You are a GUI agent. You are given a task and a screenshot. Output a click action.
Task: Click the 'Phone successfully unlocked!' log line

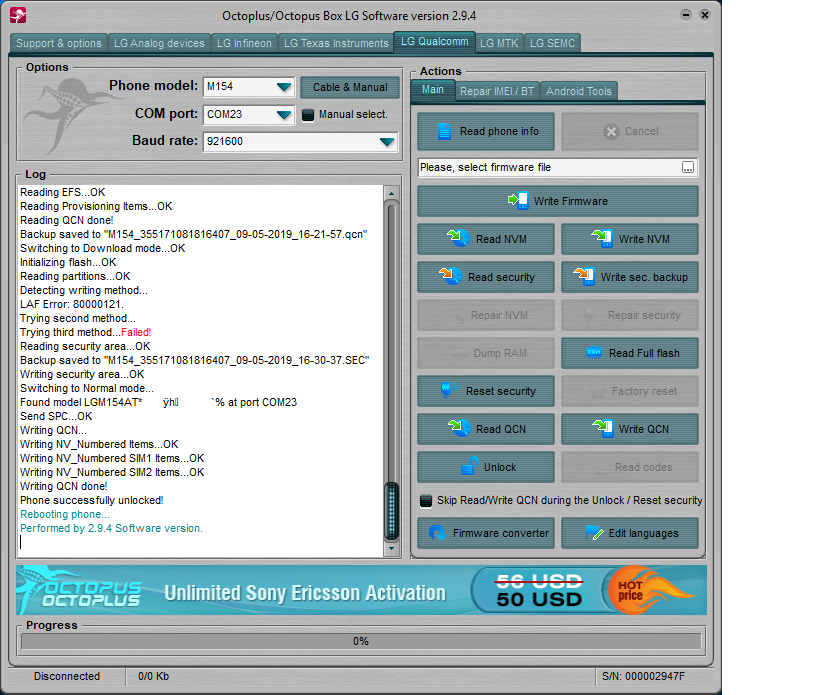[92, 500]
